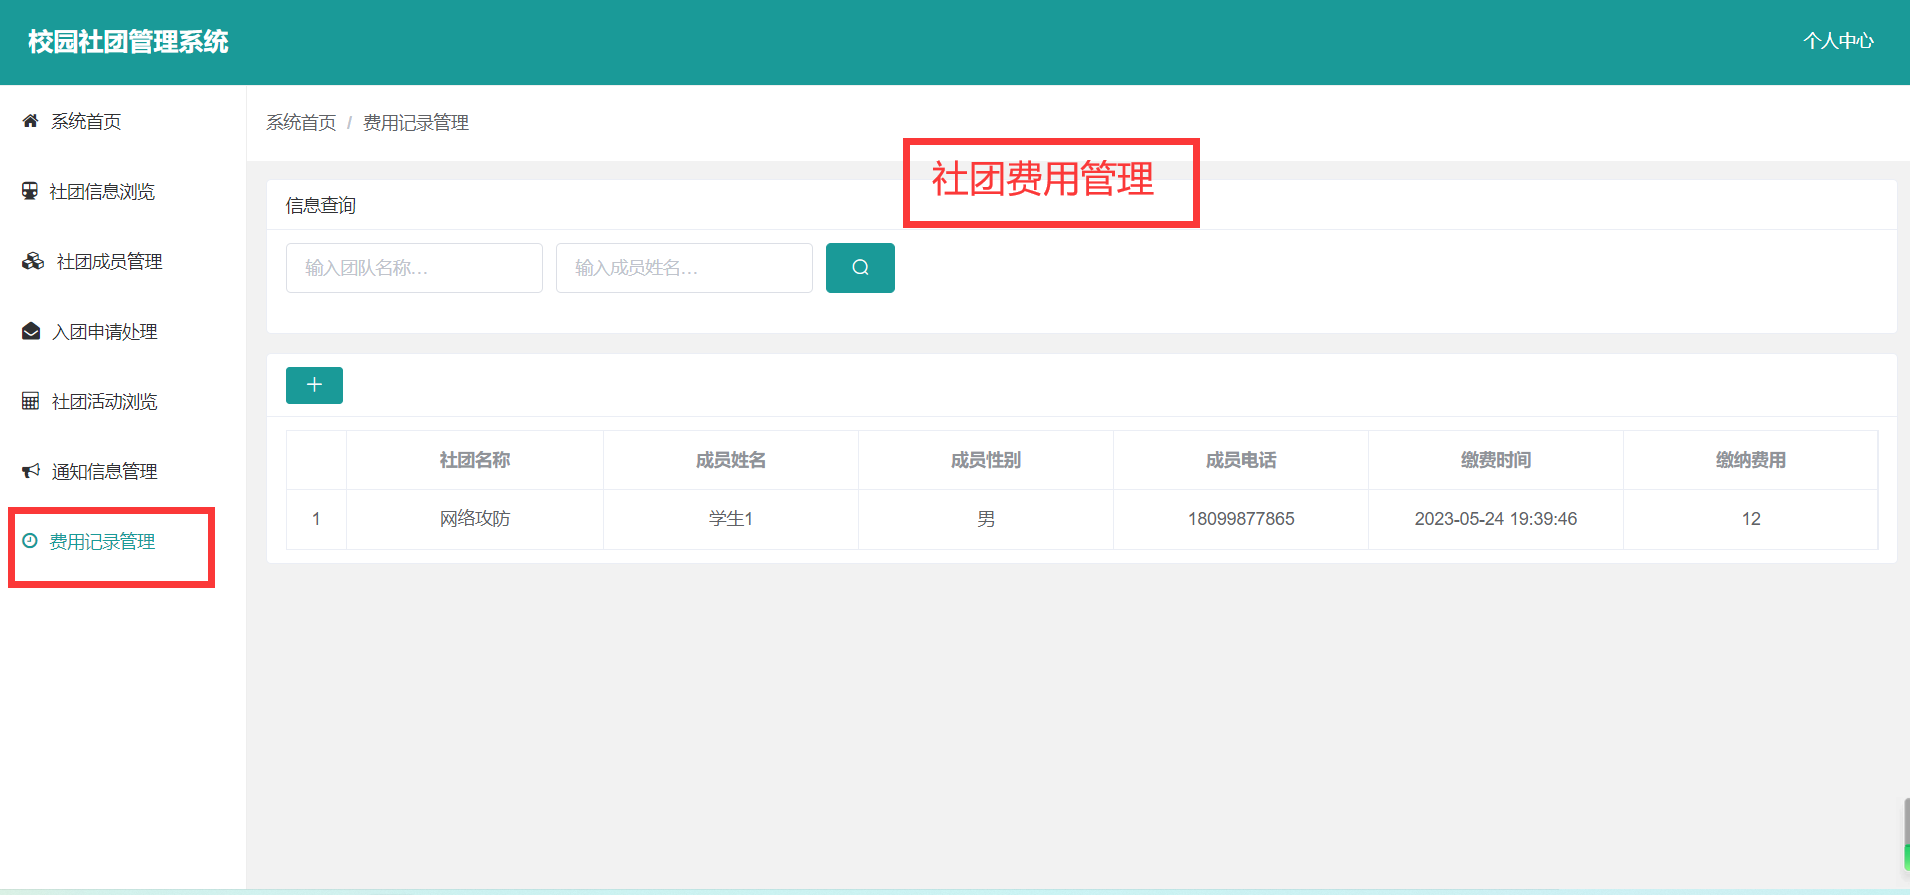Click the magnifier search button
This screenshot has width=1910, height=895.
coord(860,268)
